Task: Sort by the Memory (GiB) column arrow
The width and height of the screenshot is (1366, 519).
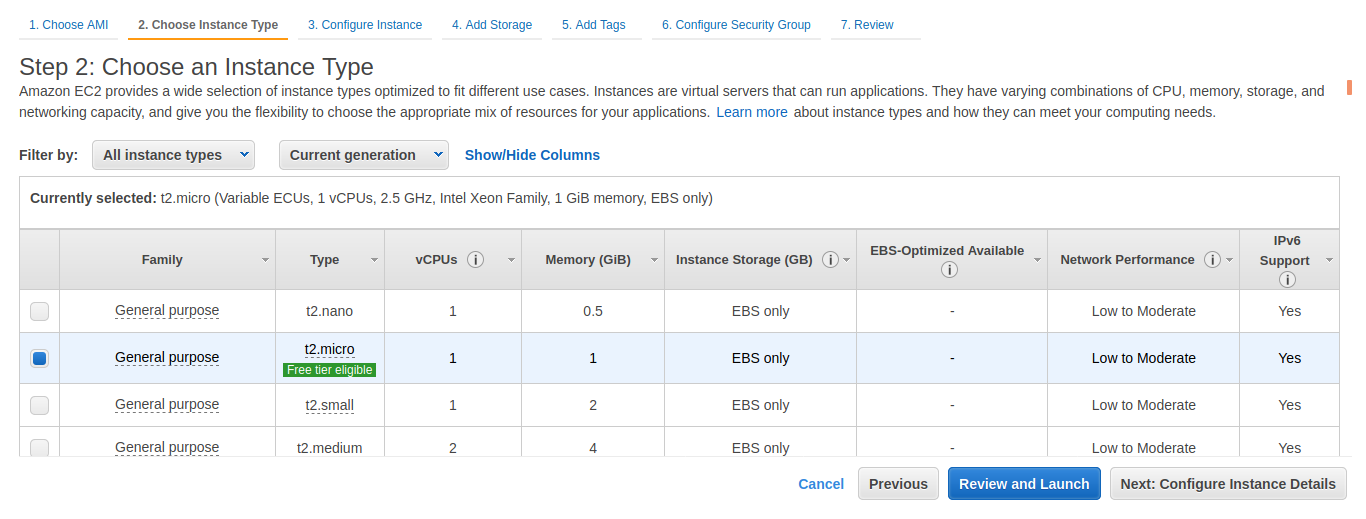Action: (654, 260)
